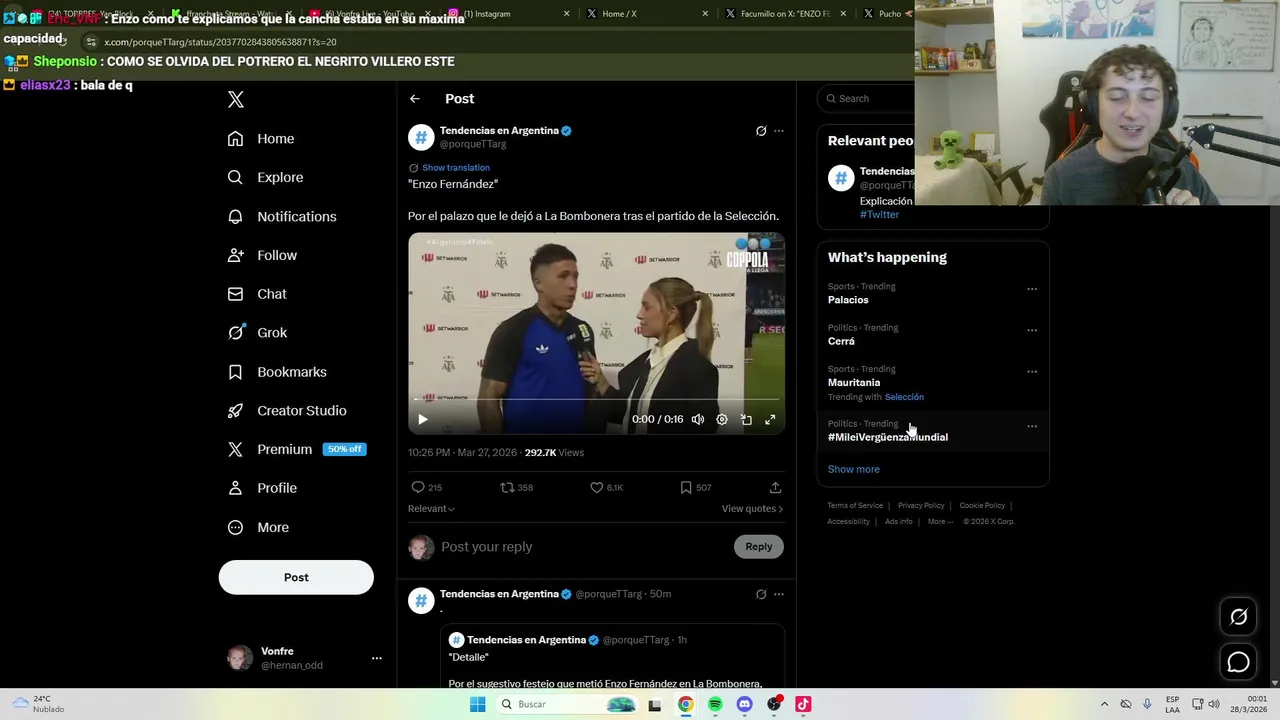Click the Grok icon on the main post header

coord(761,131)
